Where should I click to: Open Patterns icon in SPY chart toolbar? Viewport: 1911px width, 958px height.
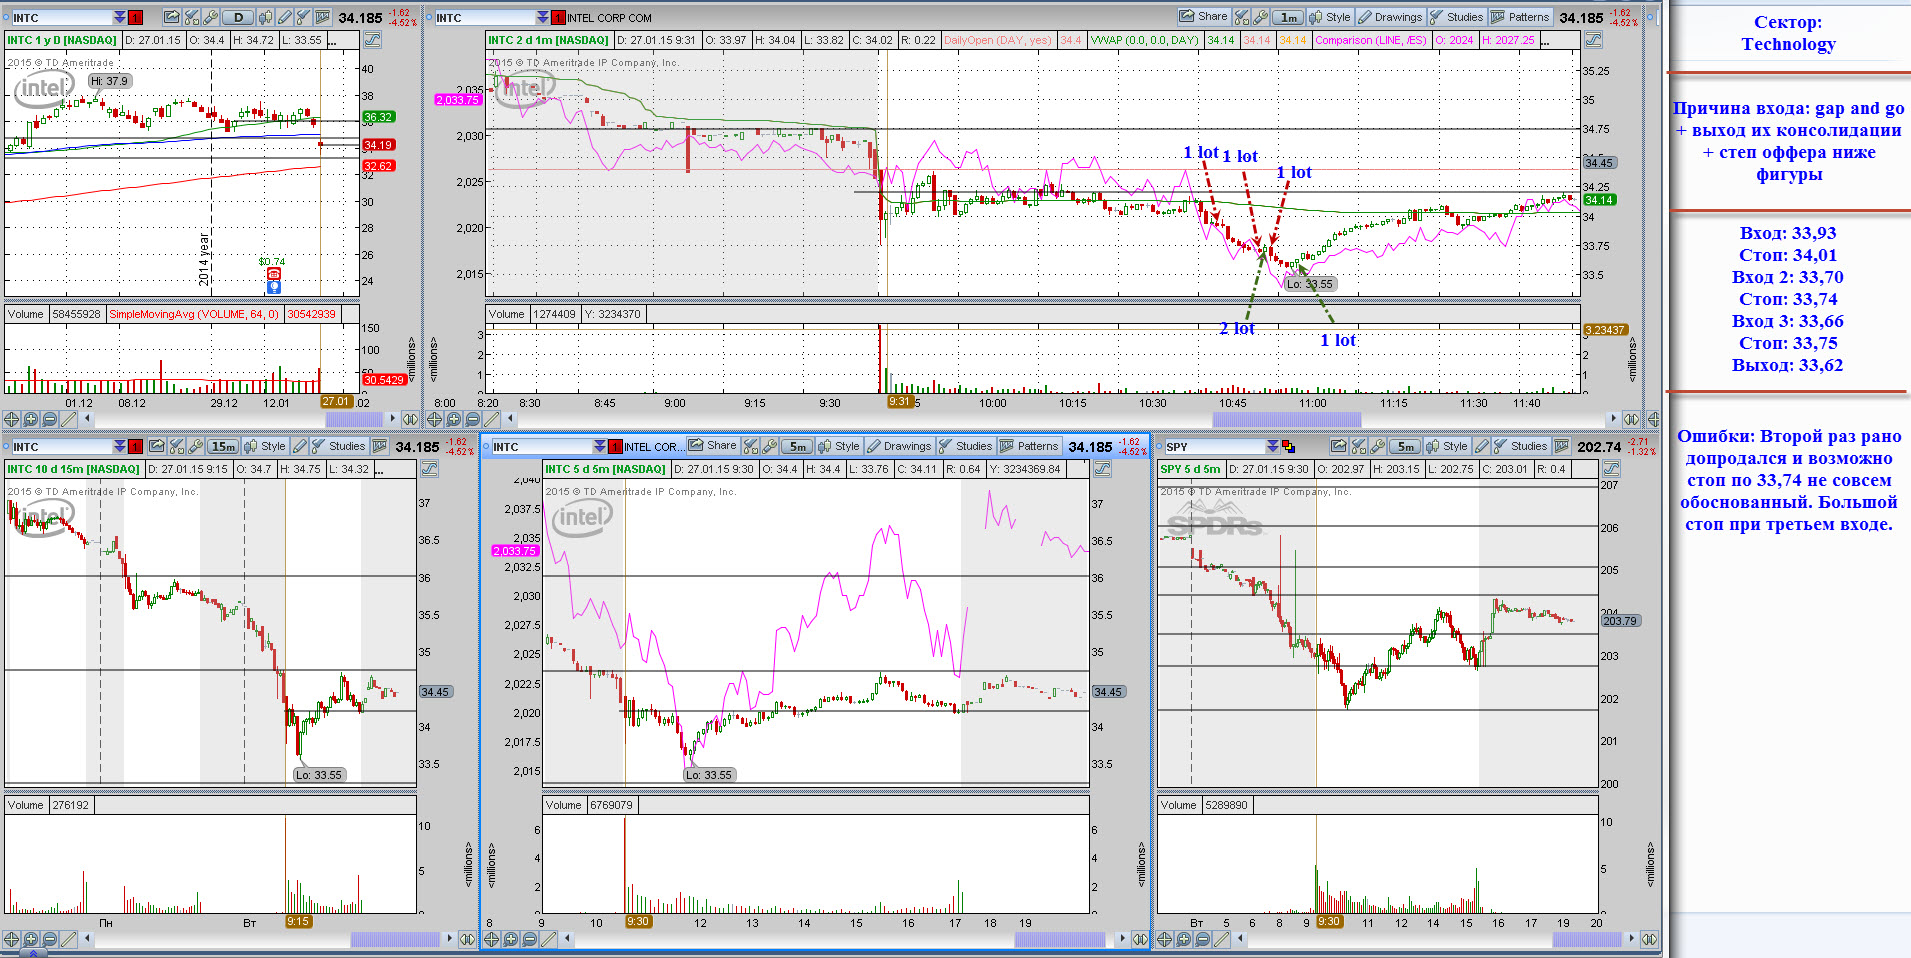(1562, 446)
